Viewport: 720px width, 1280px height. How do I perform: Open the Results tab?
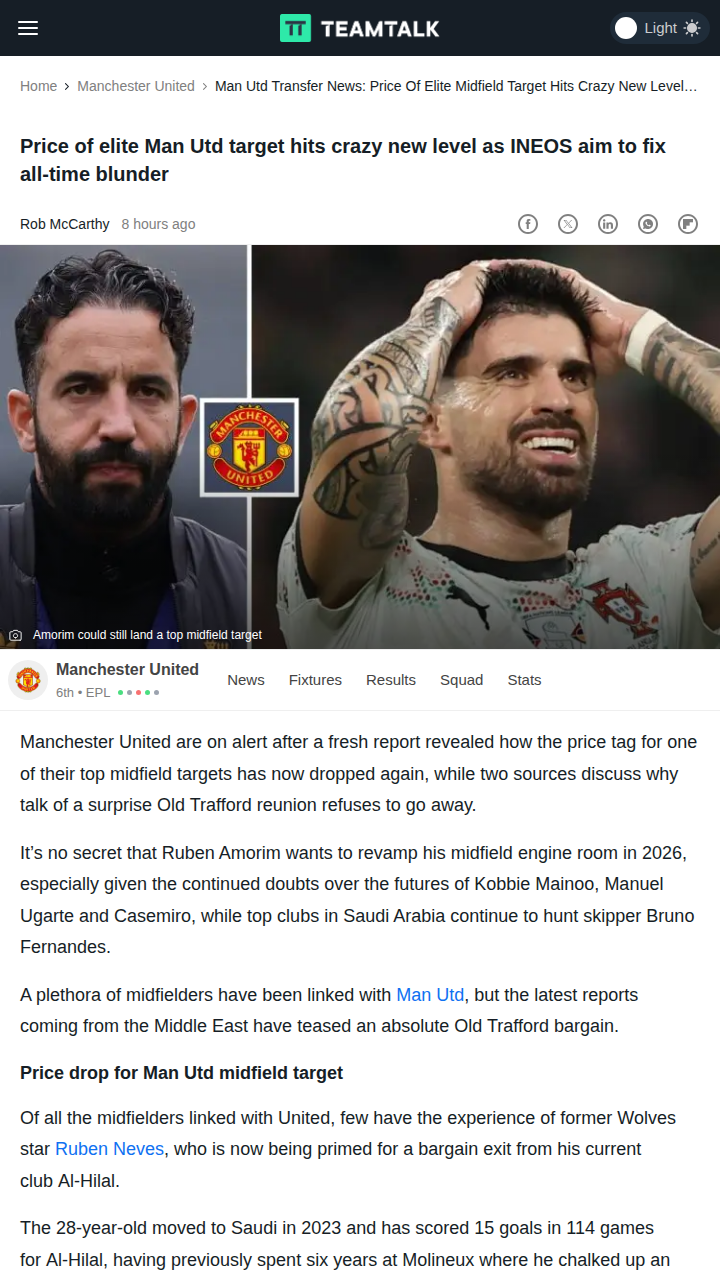tap(391, 680)
